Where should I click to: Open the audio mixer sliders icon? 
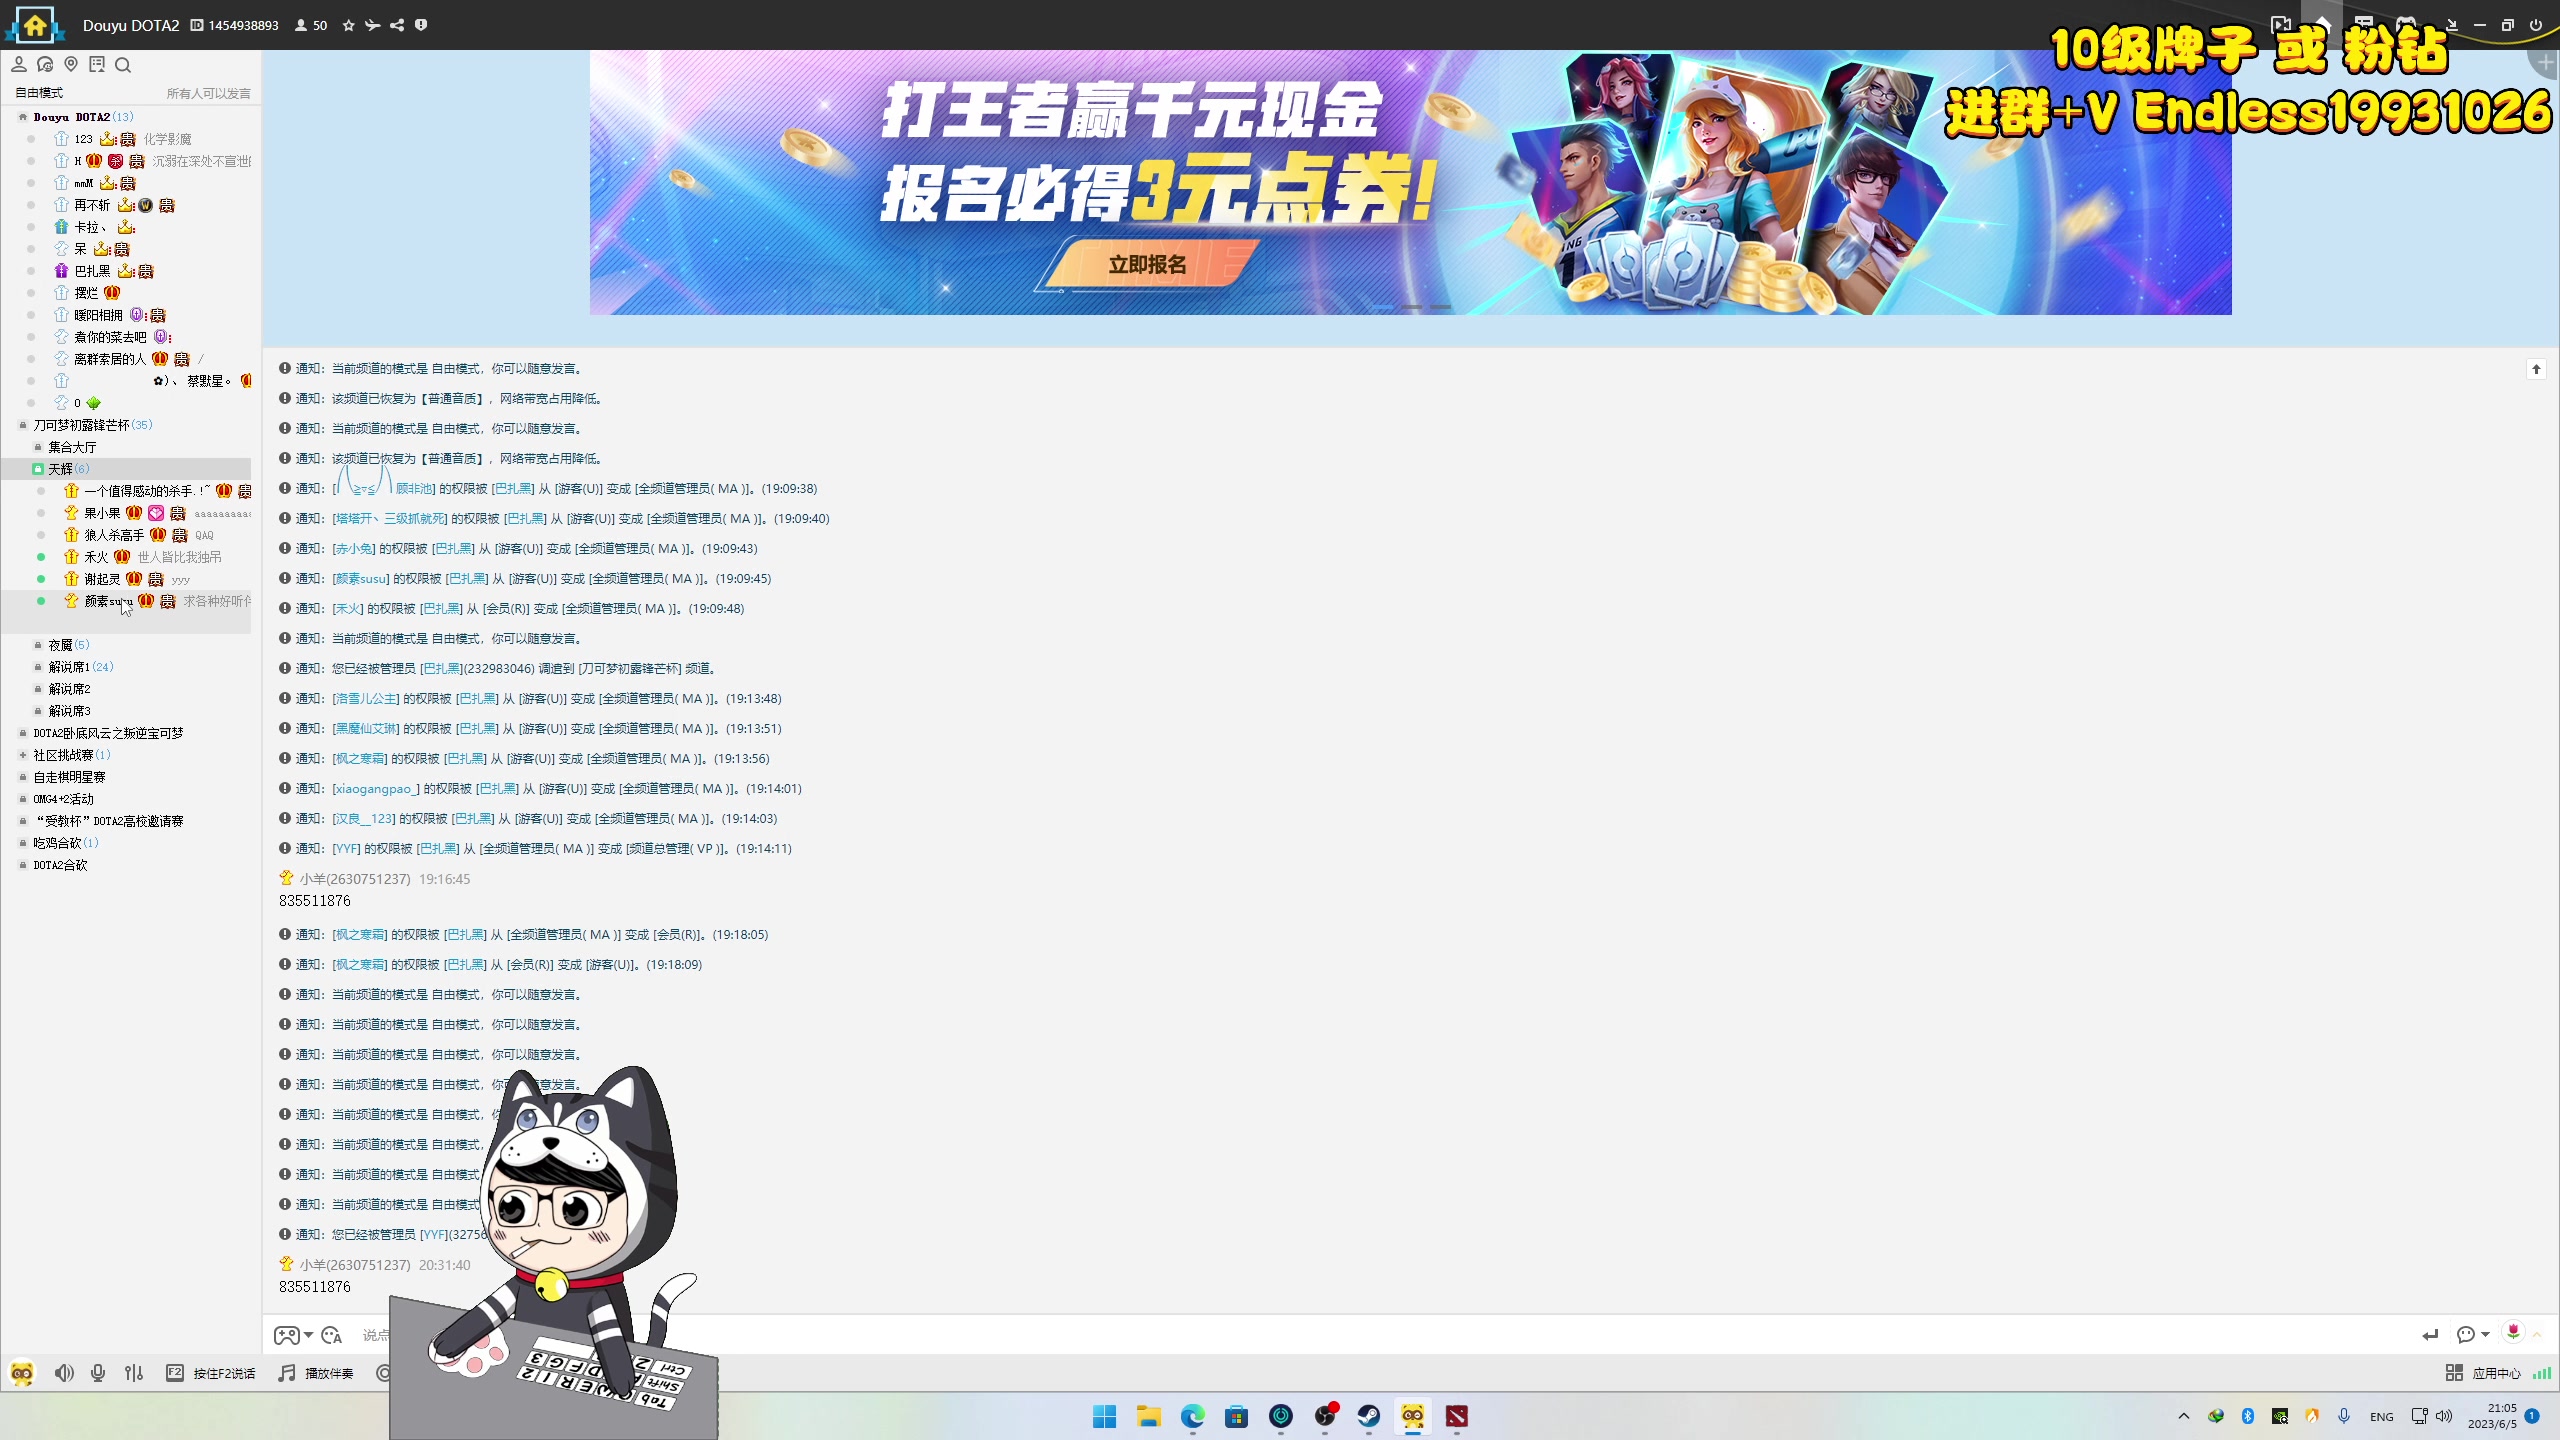point(134,1373)
